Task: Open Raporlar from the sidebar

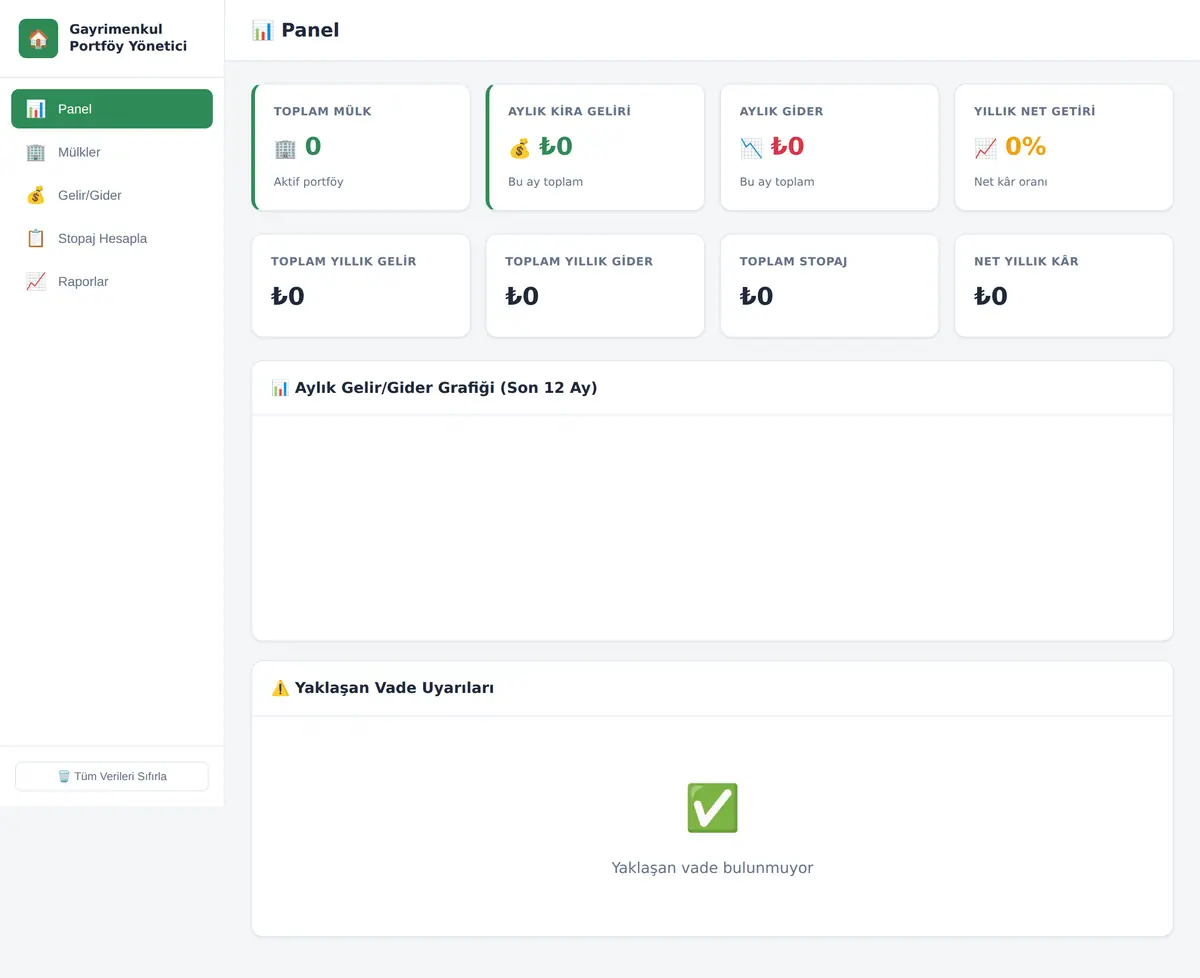Action: tap(112, 281)
